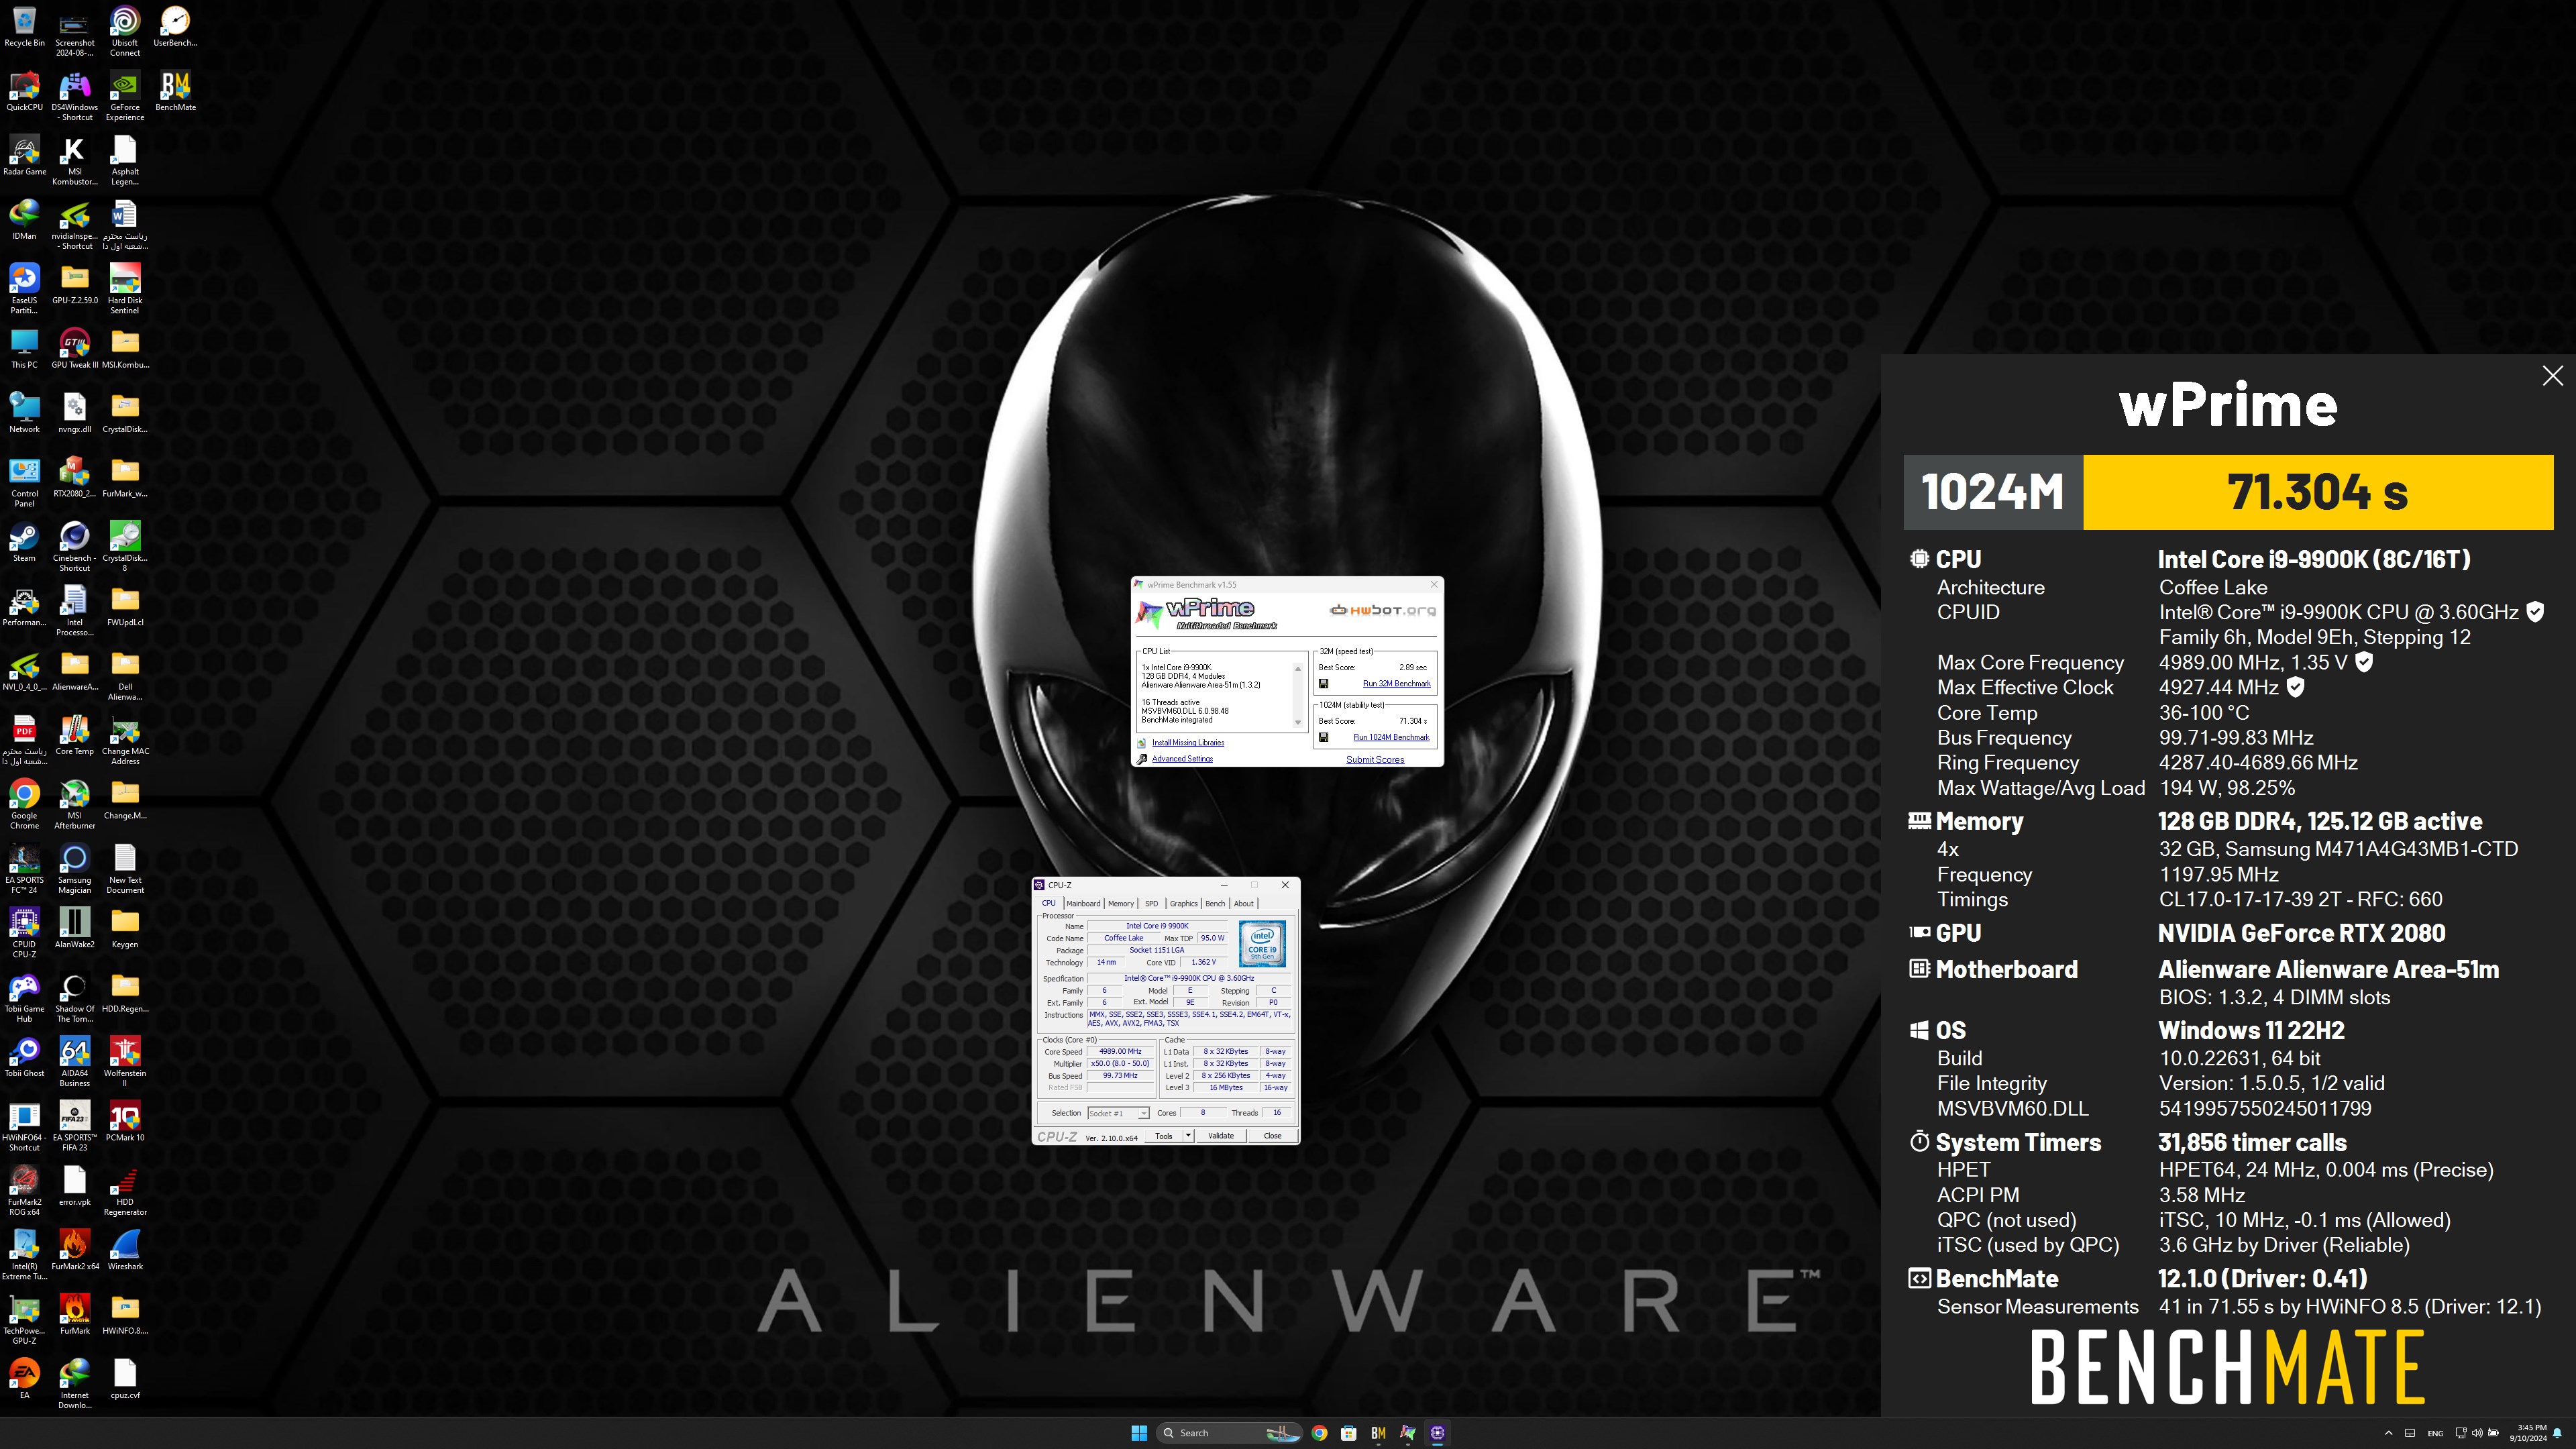Open Ubisoft Connect desktop icon
This screenshot has height=1449, width=2576.
[125, 32]
